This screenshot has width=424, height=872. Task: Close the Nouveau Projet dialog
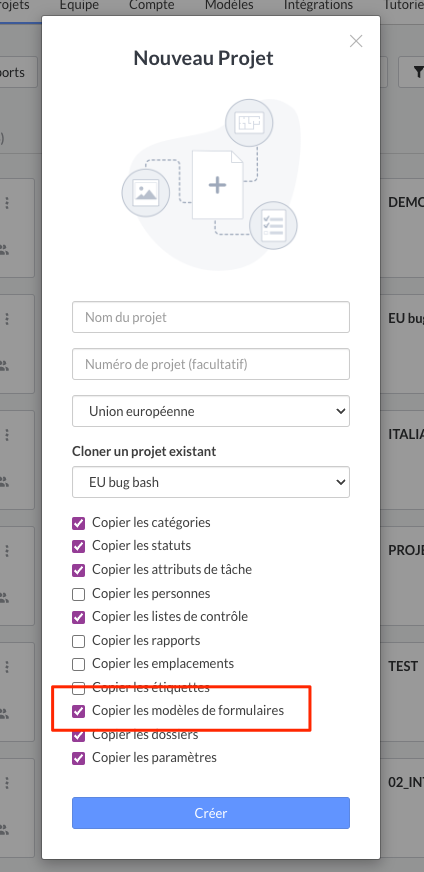[x=356, y=41]
